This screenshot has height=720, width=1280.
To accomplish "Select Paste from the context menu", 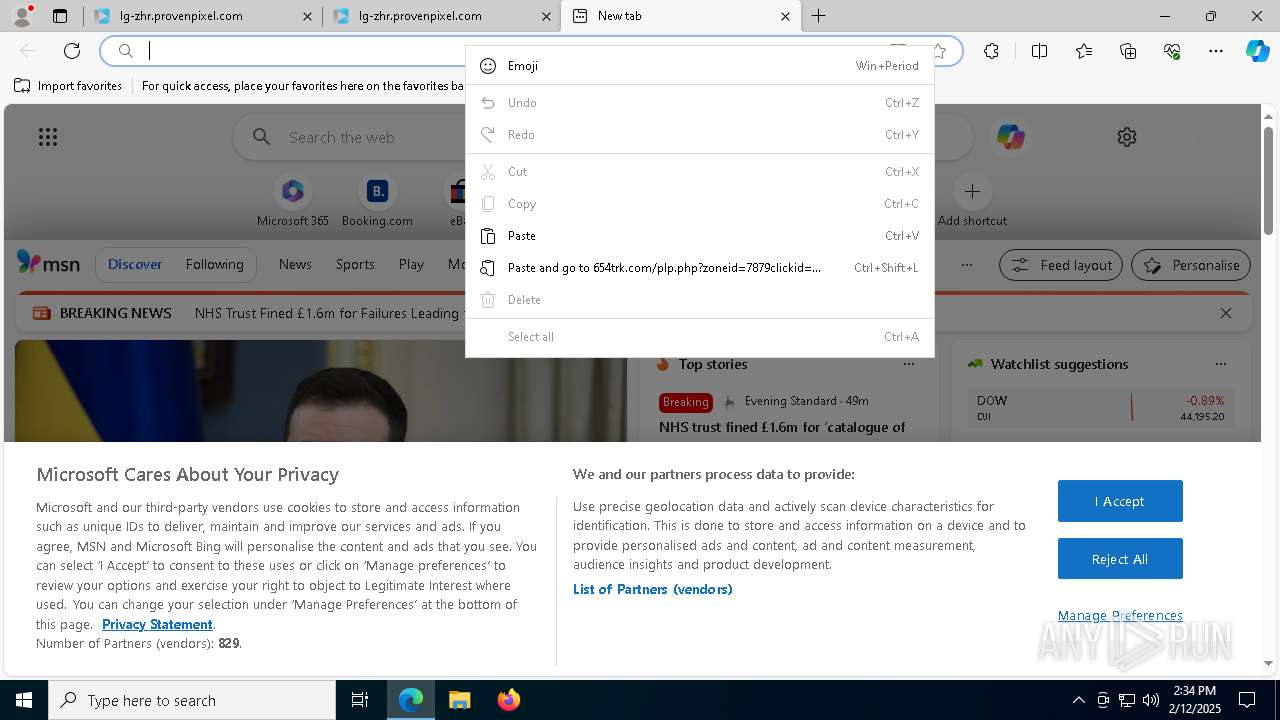I will [699, 236].
